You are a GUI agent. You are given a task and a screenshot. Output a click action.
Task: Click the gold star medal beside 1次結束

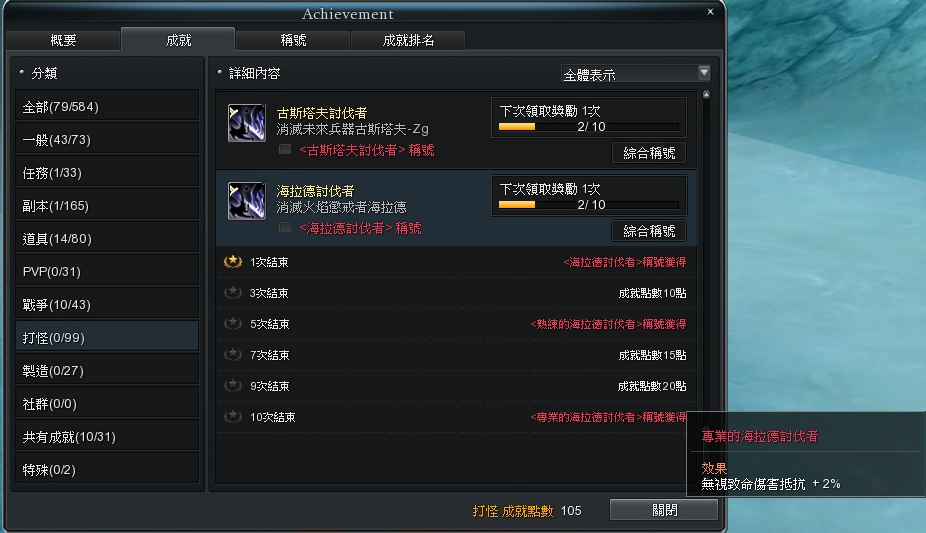pyautogui.click(x=233, y=261)
